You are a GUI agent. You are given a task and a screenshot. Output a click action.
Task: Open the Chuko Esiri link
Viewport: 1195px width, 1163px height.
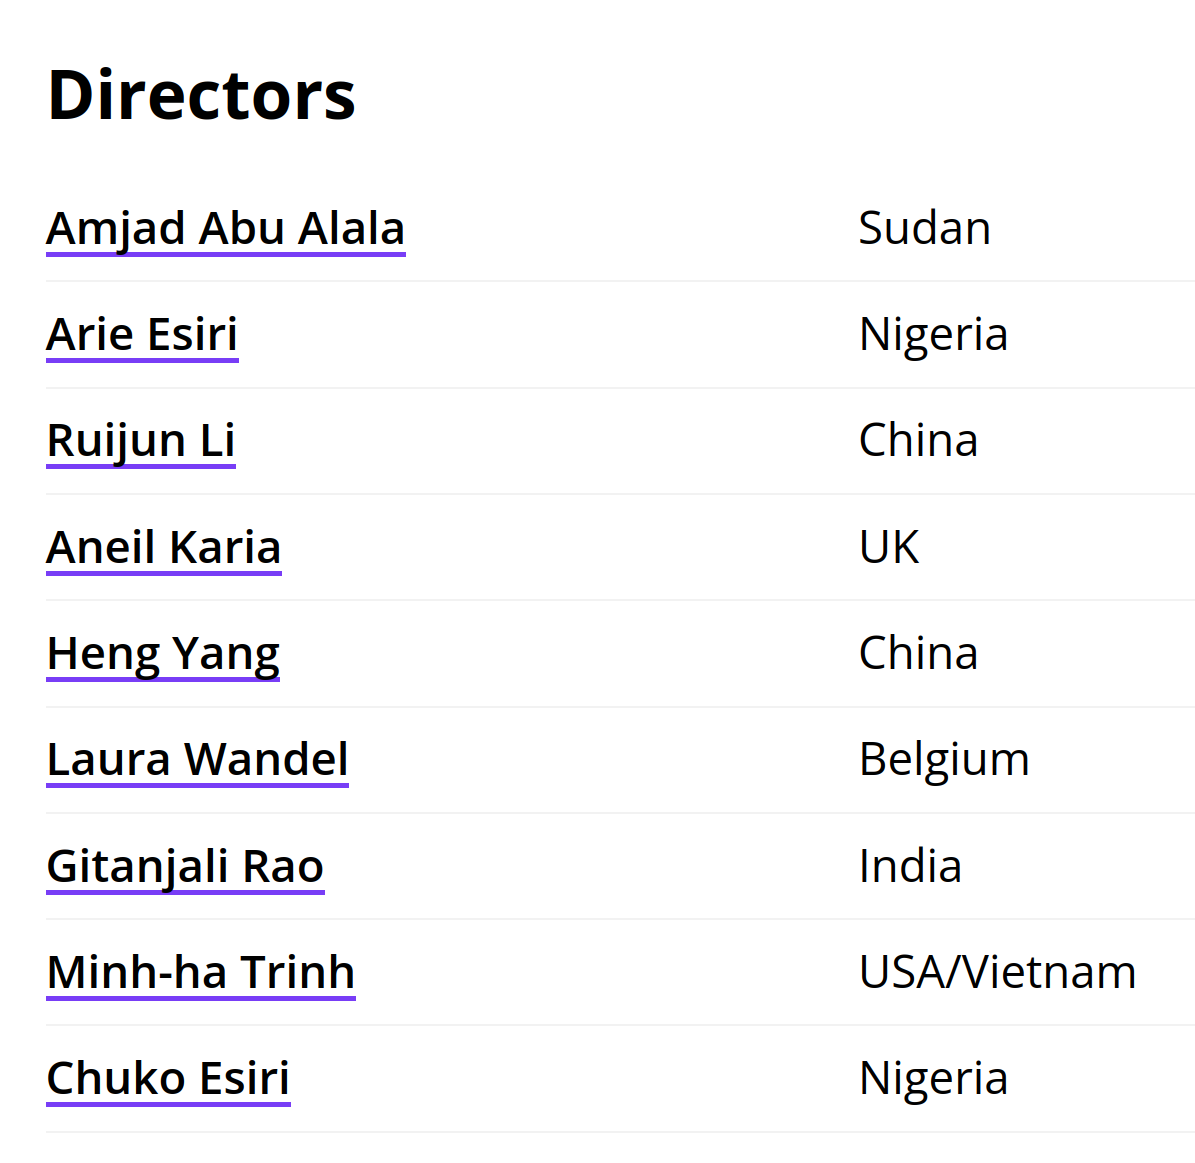point(168,1078)
